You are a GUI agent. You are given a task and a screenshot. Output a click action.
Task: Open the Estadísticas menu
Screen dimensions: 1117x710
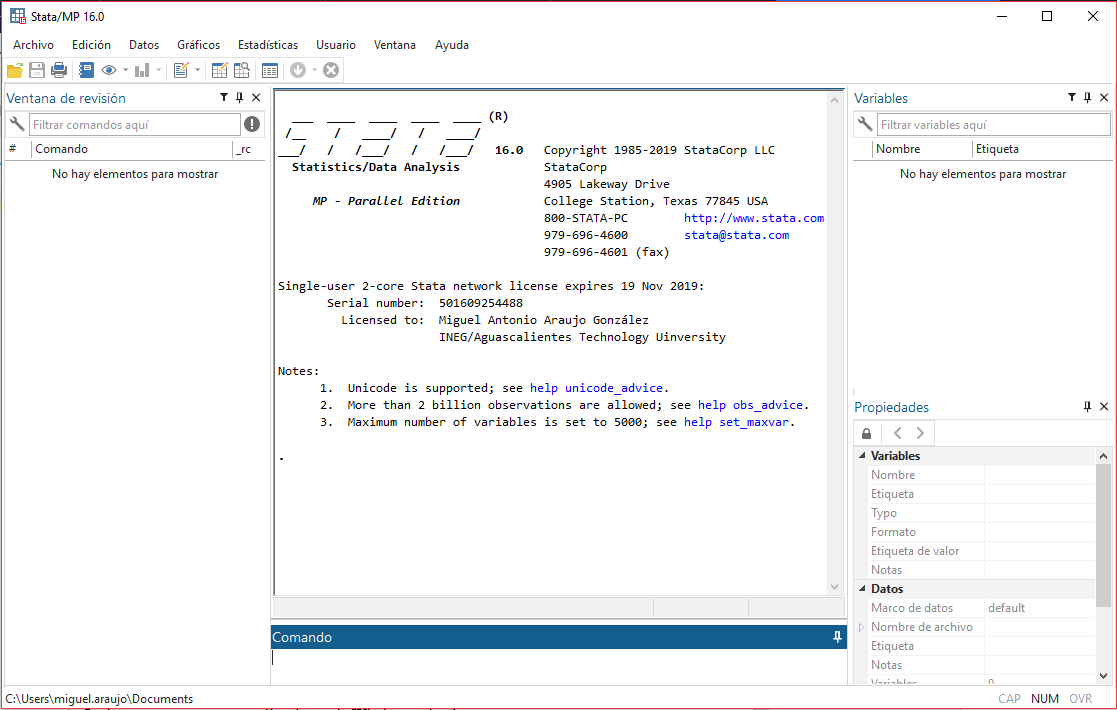tap(268, 45)
